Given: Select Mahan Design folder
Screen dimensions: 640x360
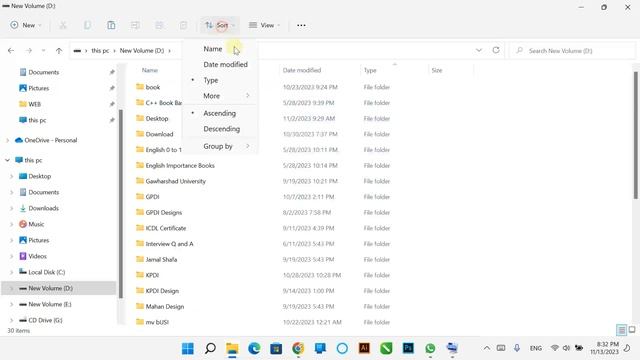Looking at the screenshot, I should (x=165, y=307).
